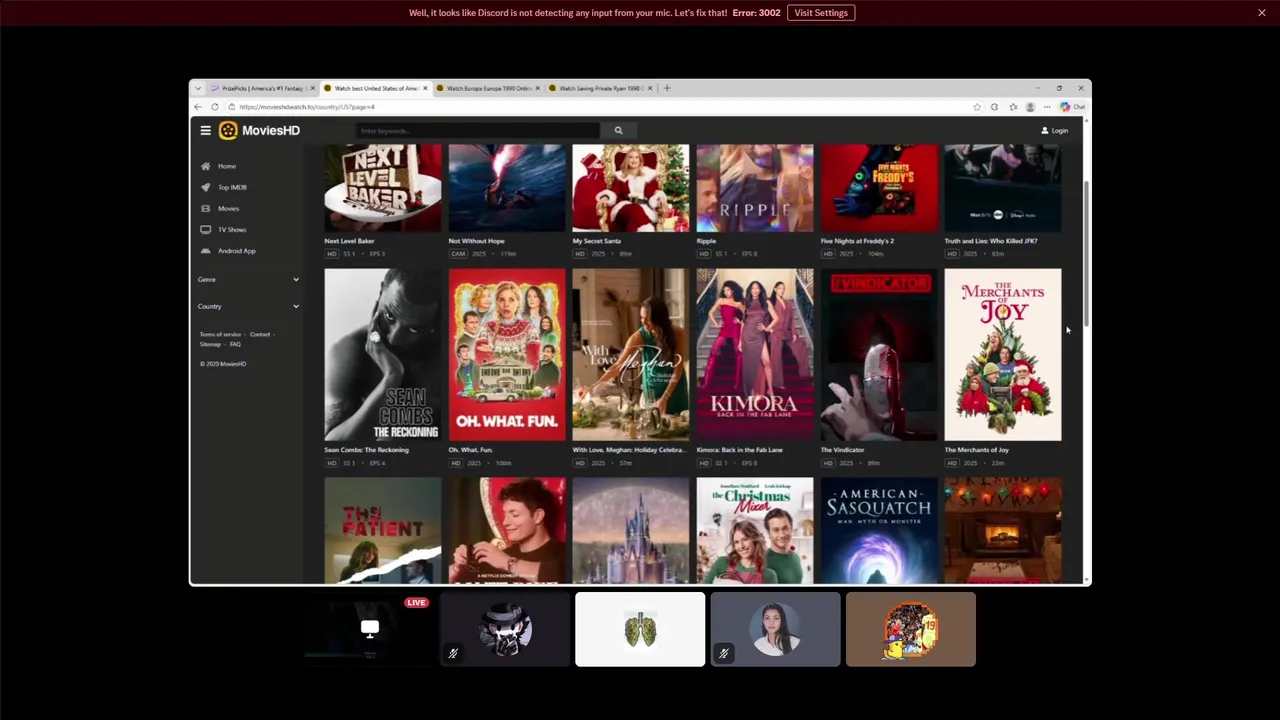Open the MoviesHD hamburger menu

coord(205,130)
